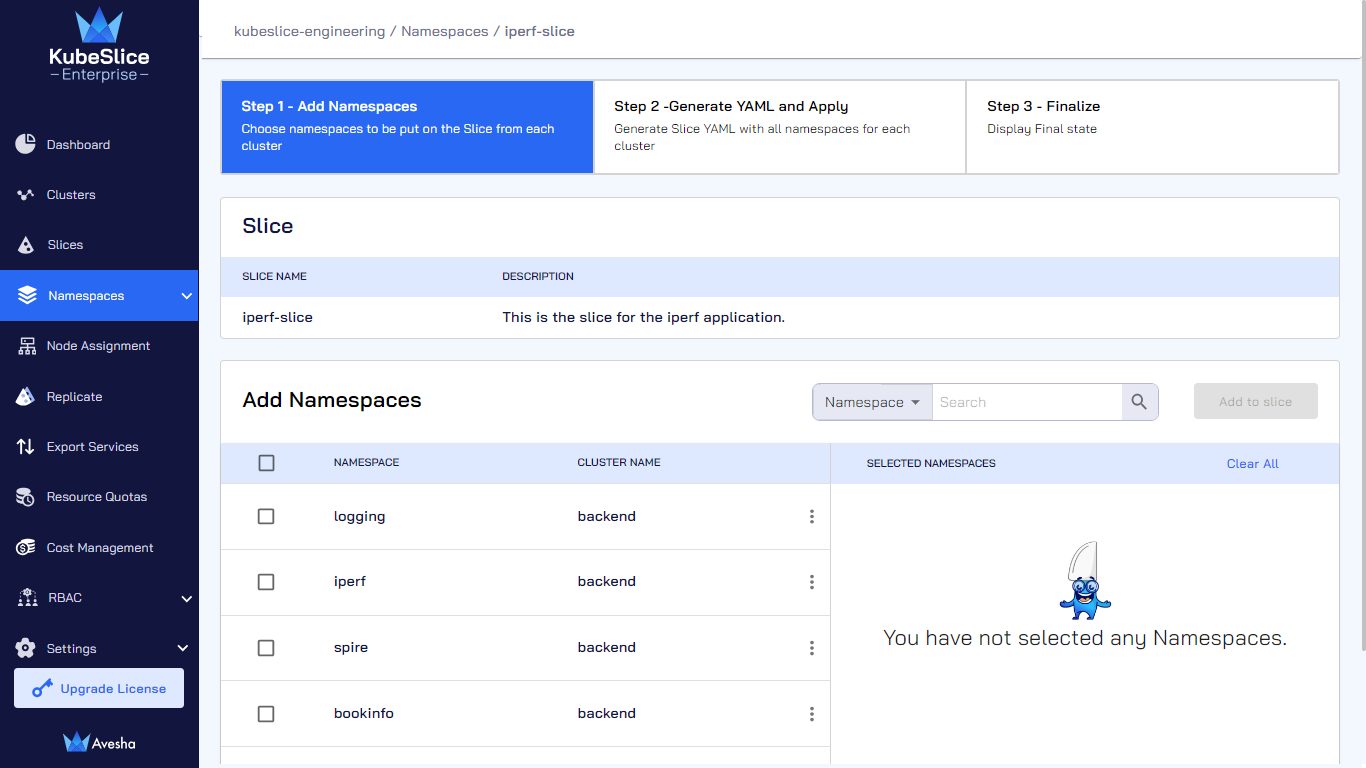Tick the select-all namespaces header checkbox
Viewport: 1366px width, 768px height.
tap(266, 463)
